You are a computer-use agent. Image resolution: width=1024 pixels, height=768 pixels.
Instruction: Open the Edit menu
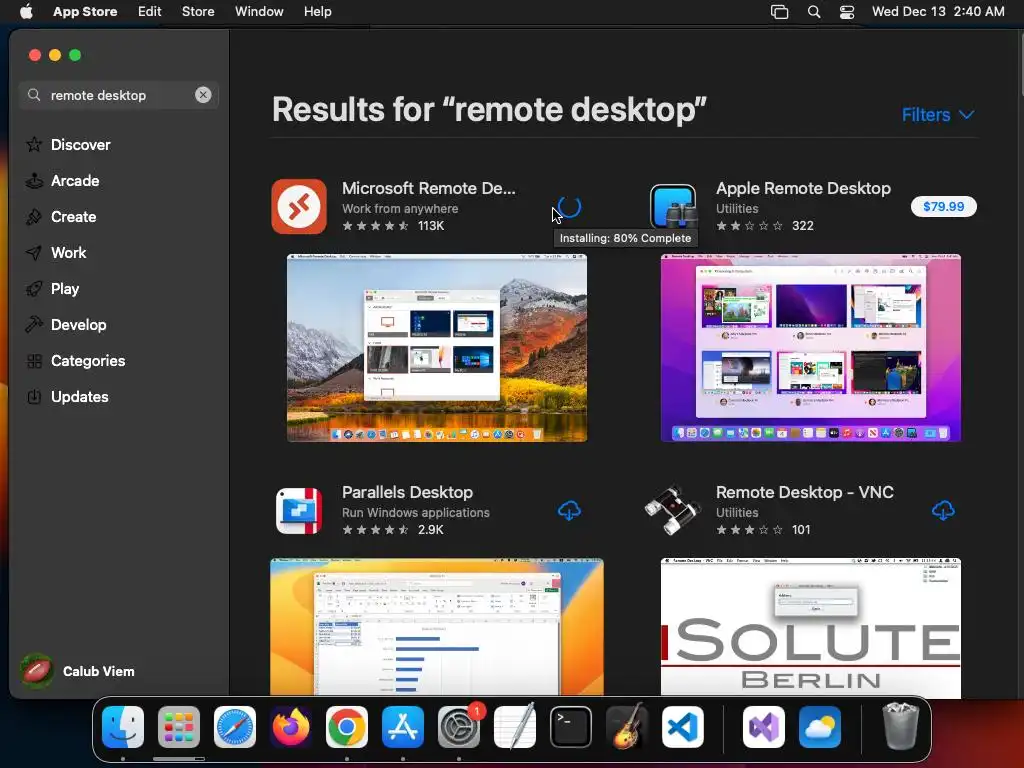150,12
